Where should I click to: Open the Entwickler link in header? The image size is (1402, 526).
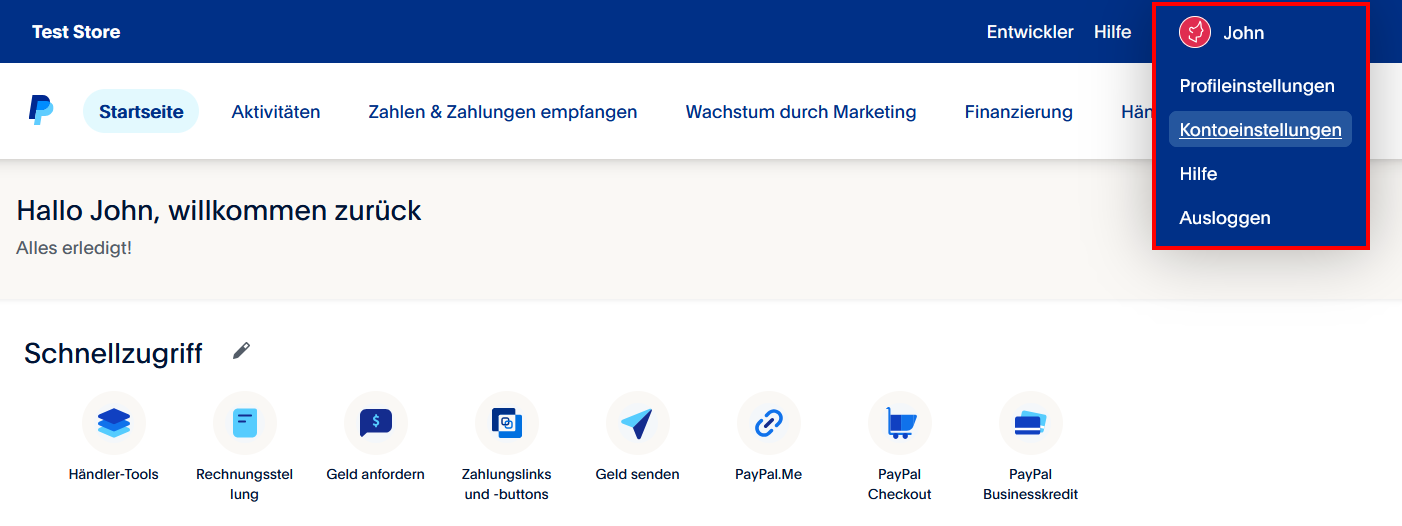click(1029, 32)
